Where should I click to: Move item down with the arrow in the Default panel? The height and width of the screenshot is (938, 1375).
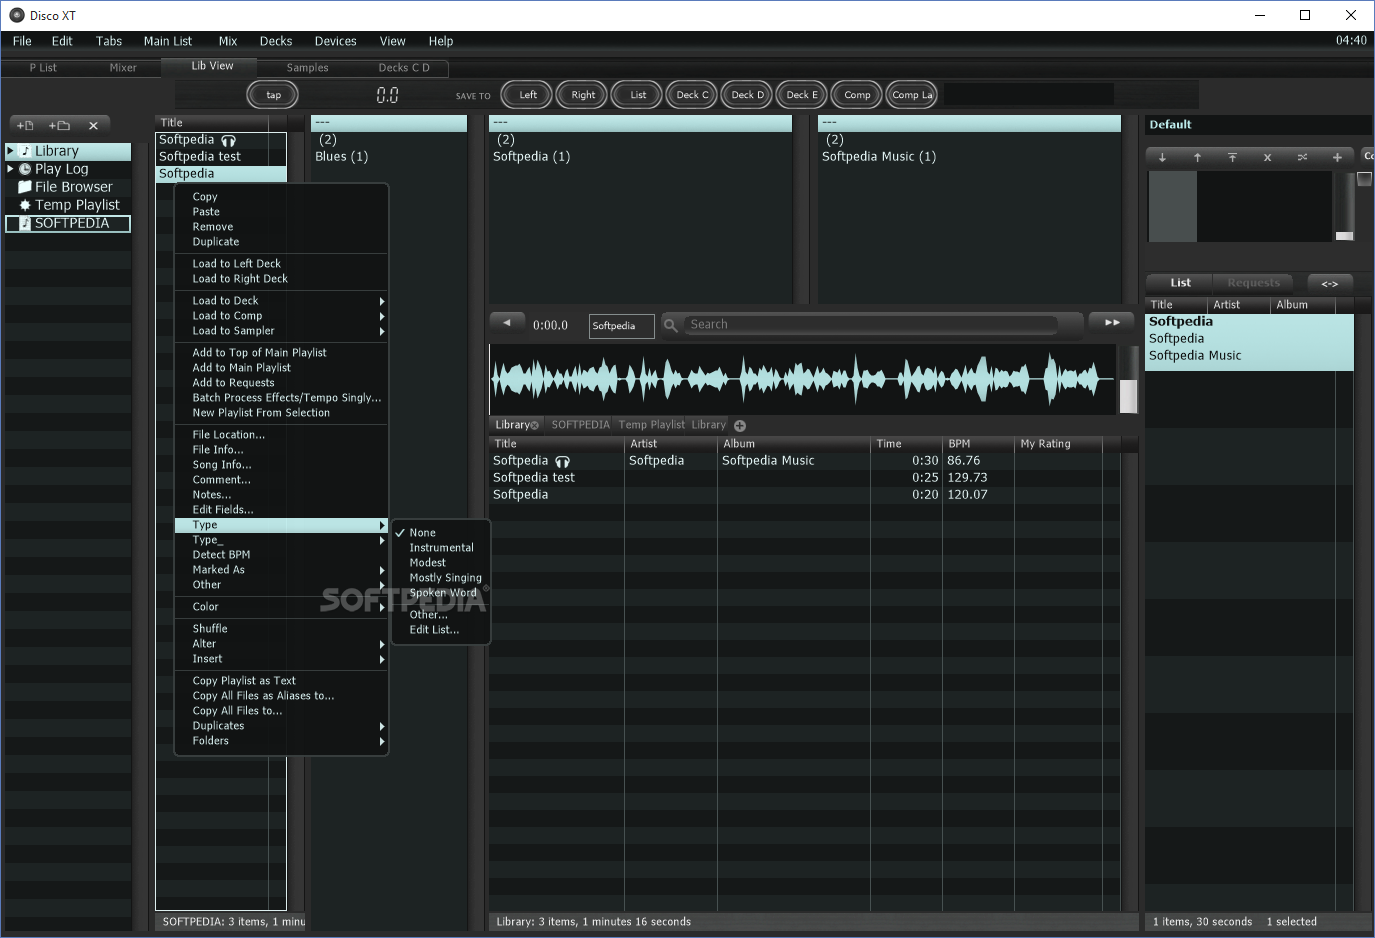click(x=1162, y=157)
